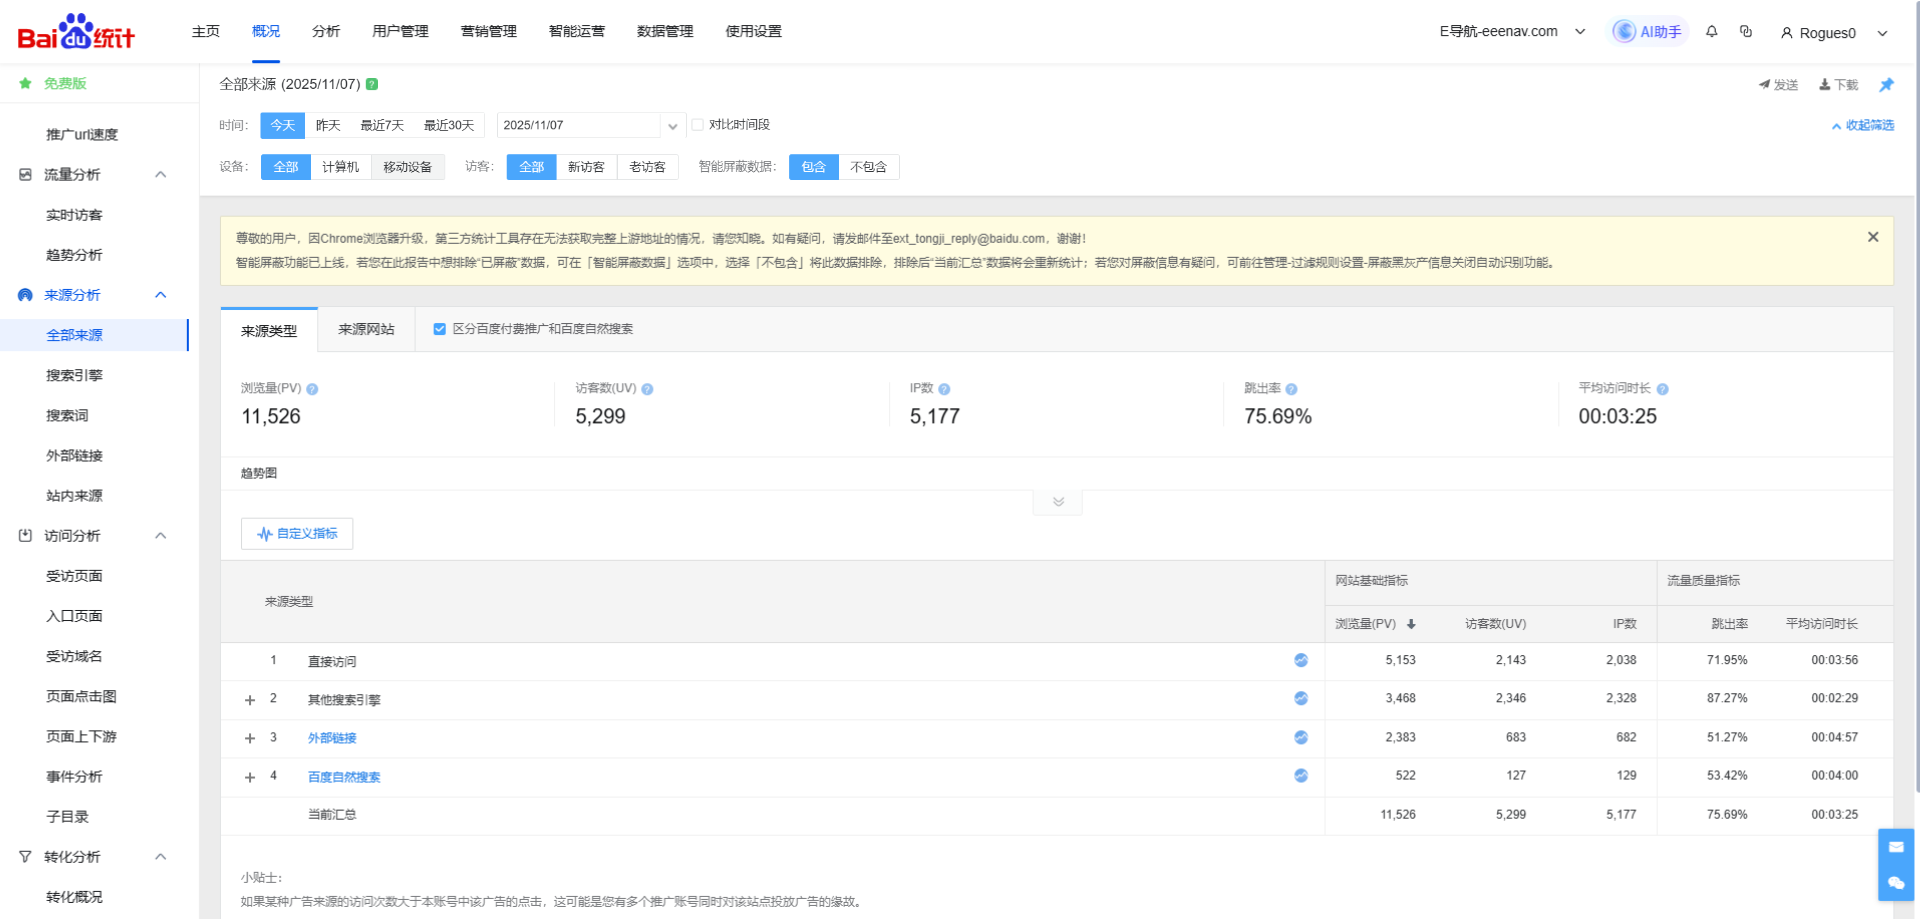Click help icon next to 浏览量(PV)
This screenshot has height=919, width=1920.
pos(312,389)
